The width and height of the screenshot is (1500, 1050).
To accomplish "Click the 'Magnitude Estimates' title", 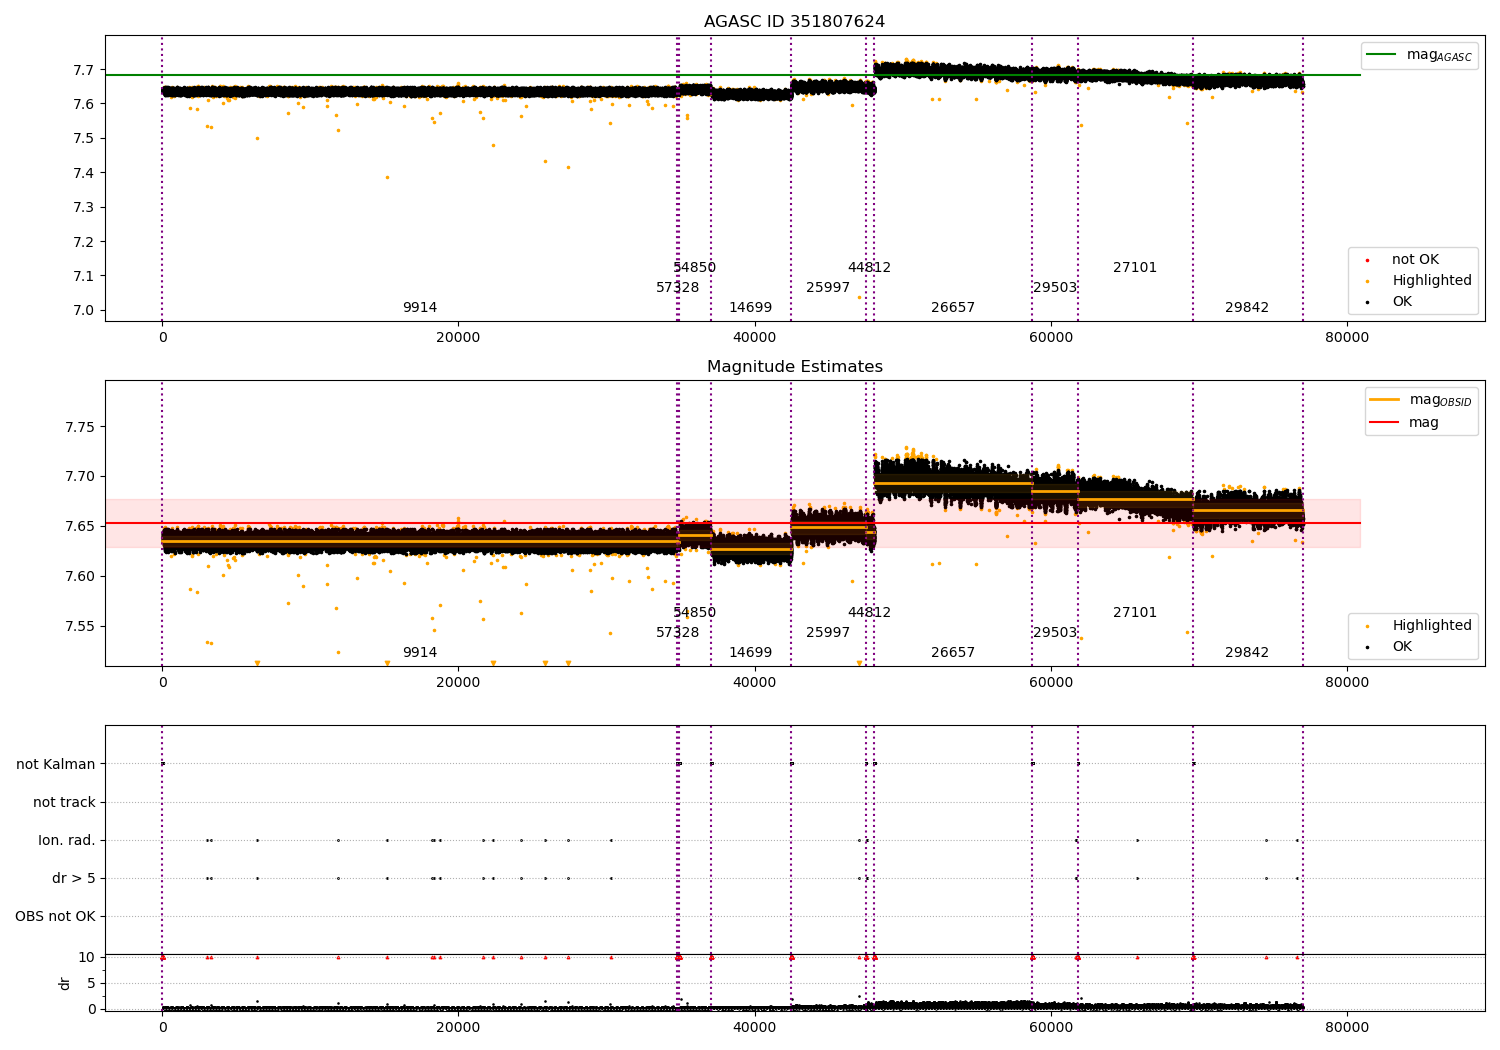I will (794, 367).
